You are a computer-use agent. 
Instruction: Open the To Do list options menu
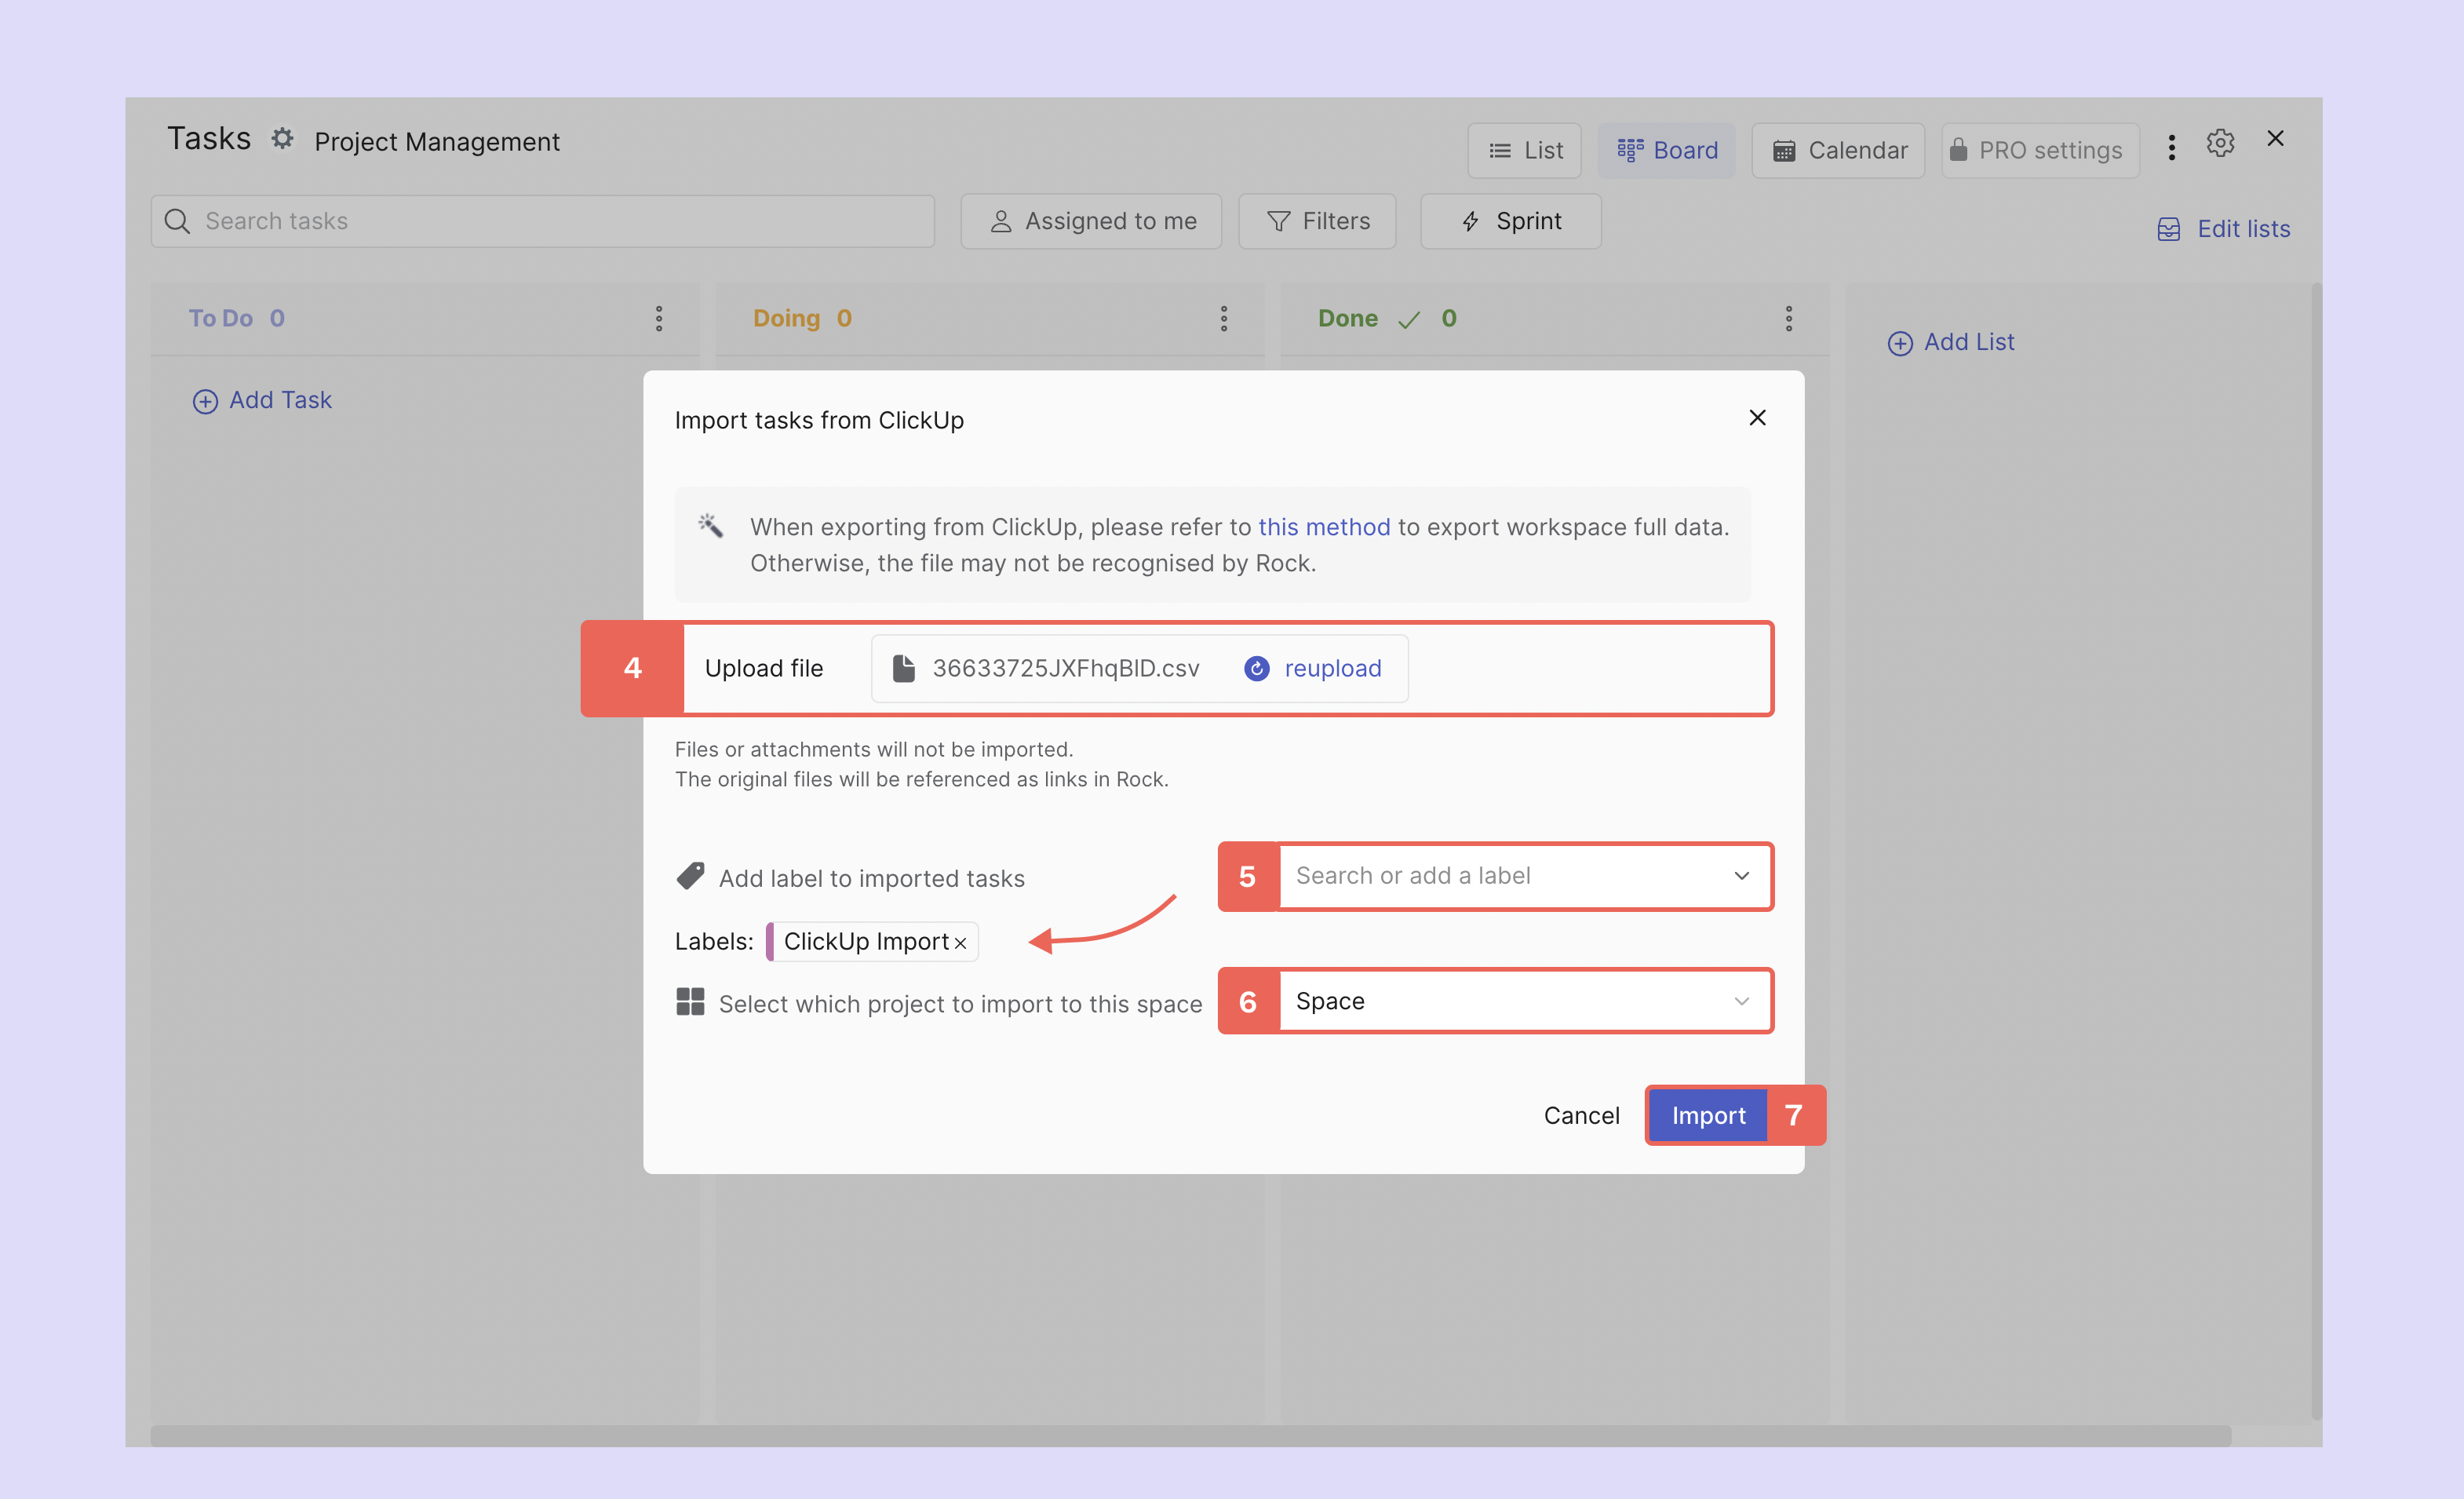tap(658, 318)
